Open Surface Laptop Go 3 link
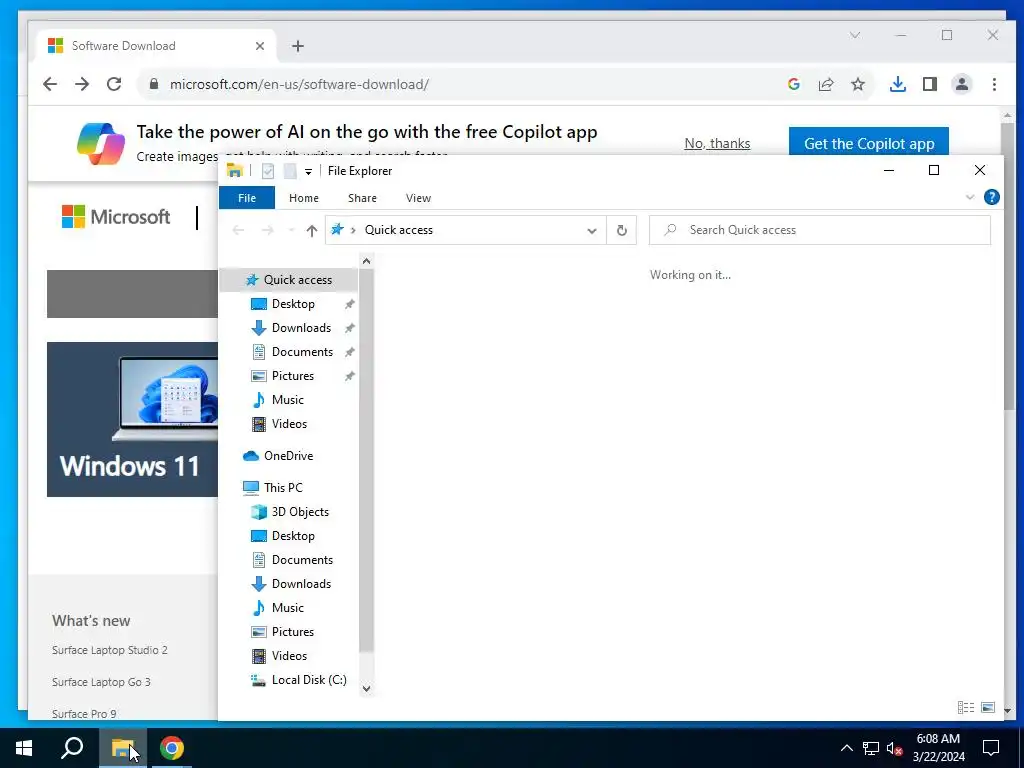The width and height of the screenshot is (1024, 768). point(101,682)
